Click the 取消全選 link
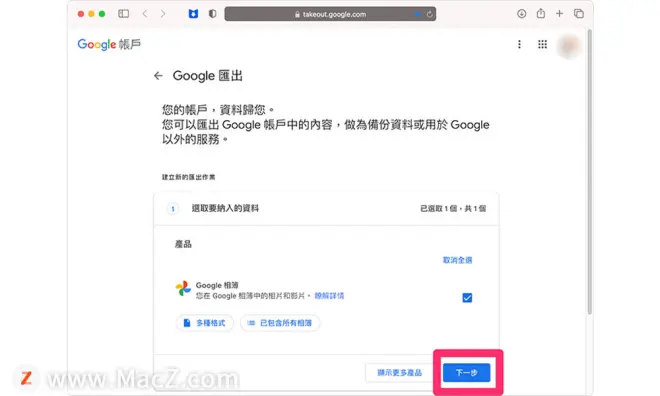 pos(458,260)
